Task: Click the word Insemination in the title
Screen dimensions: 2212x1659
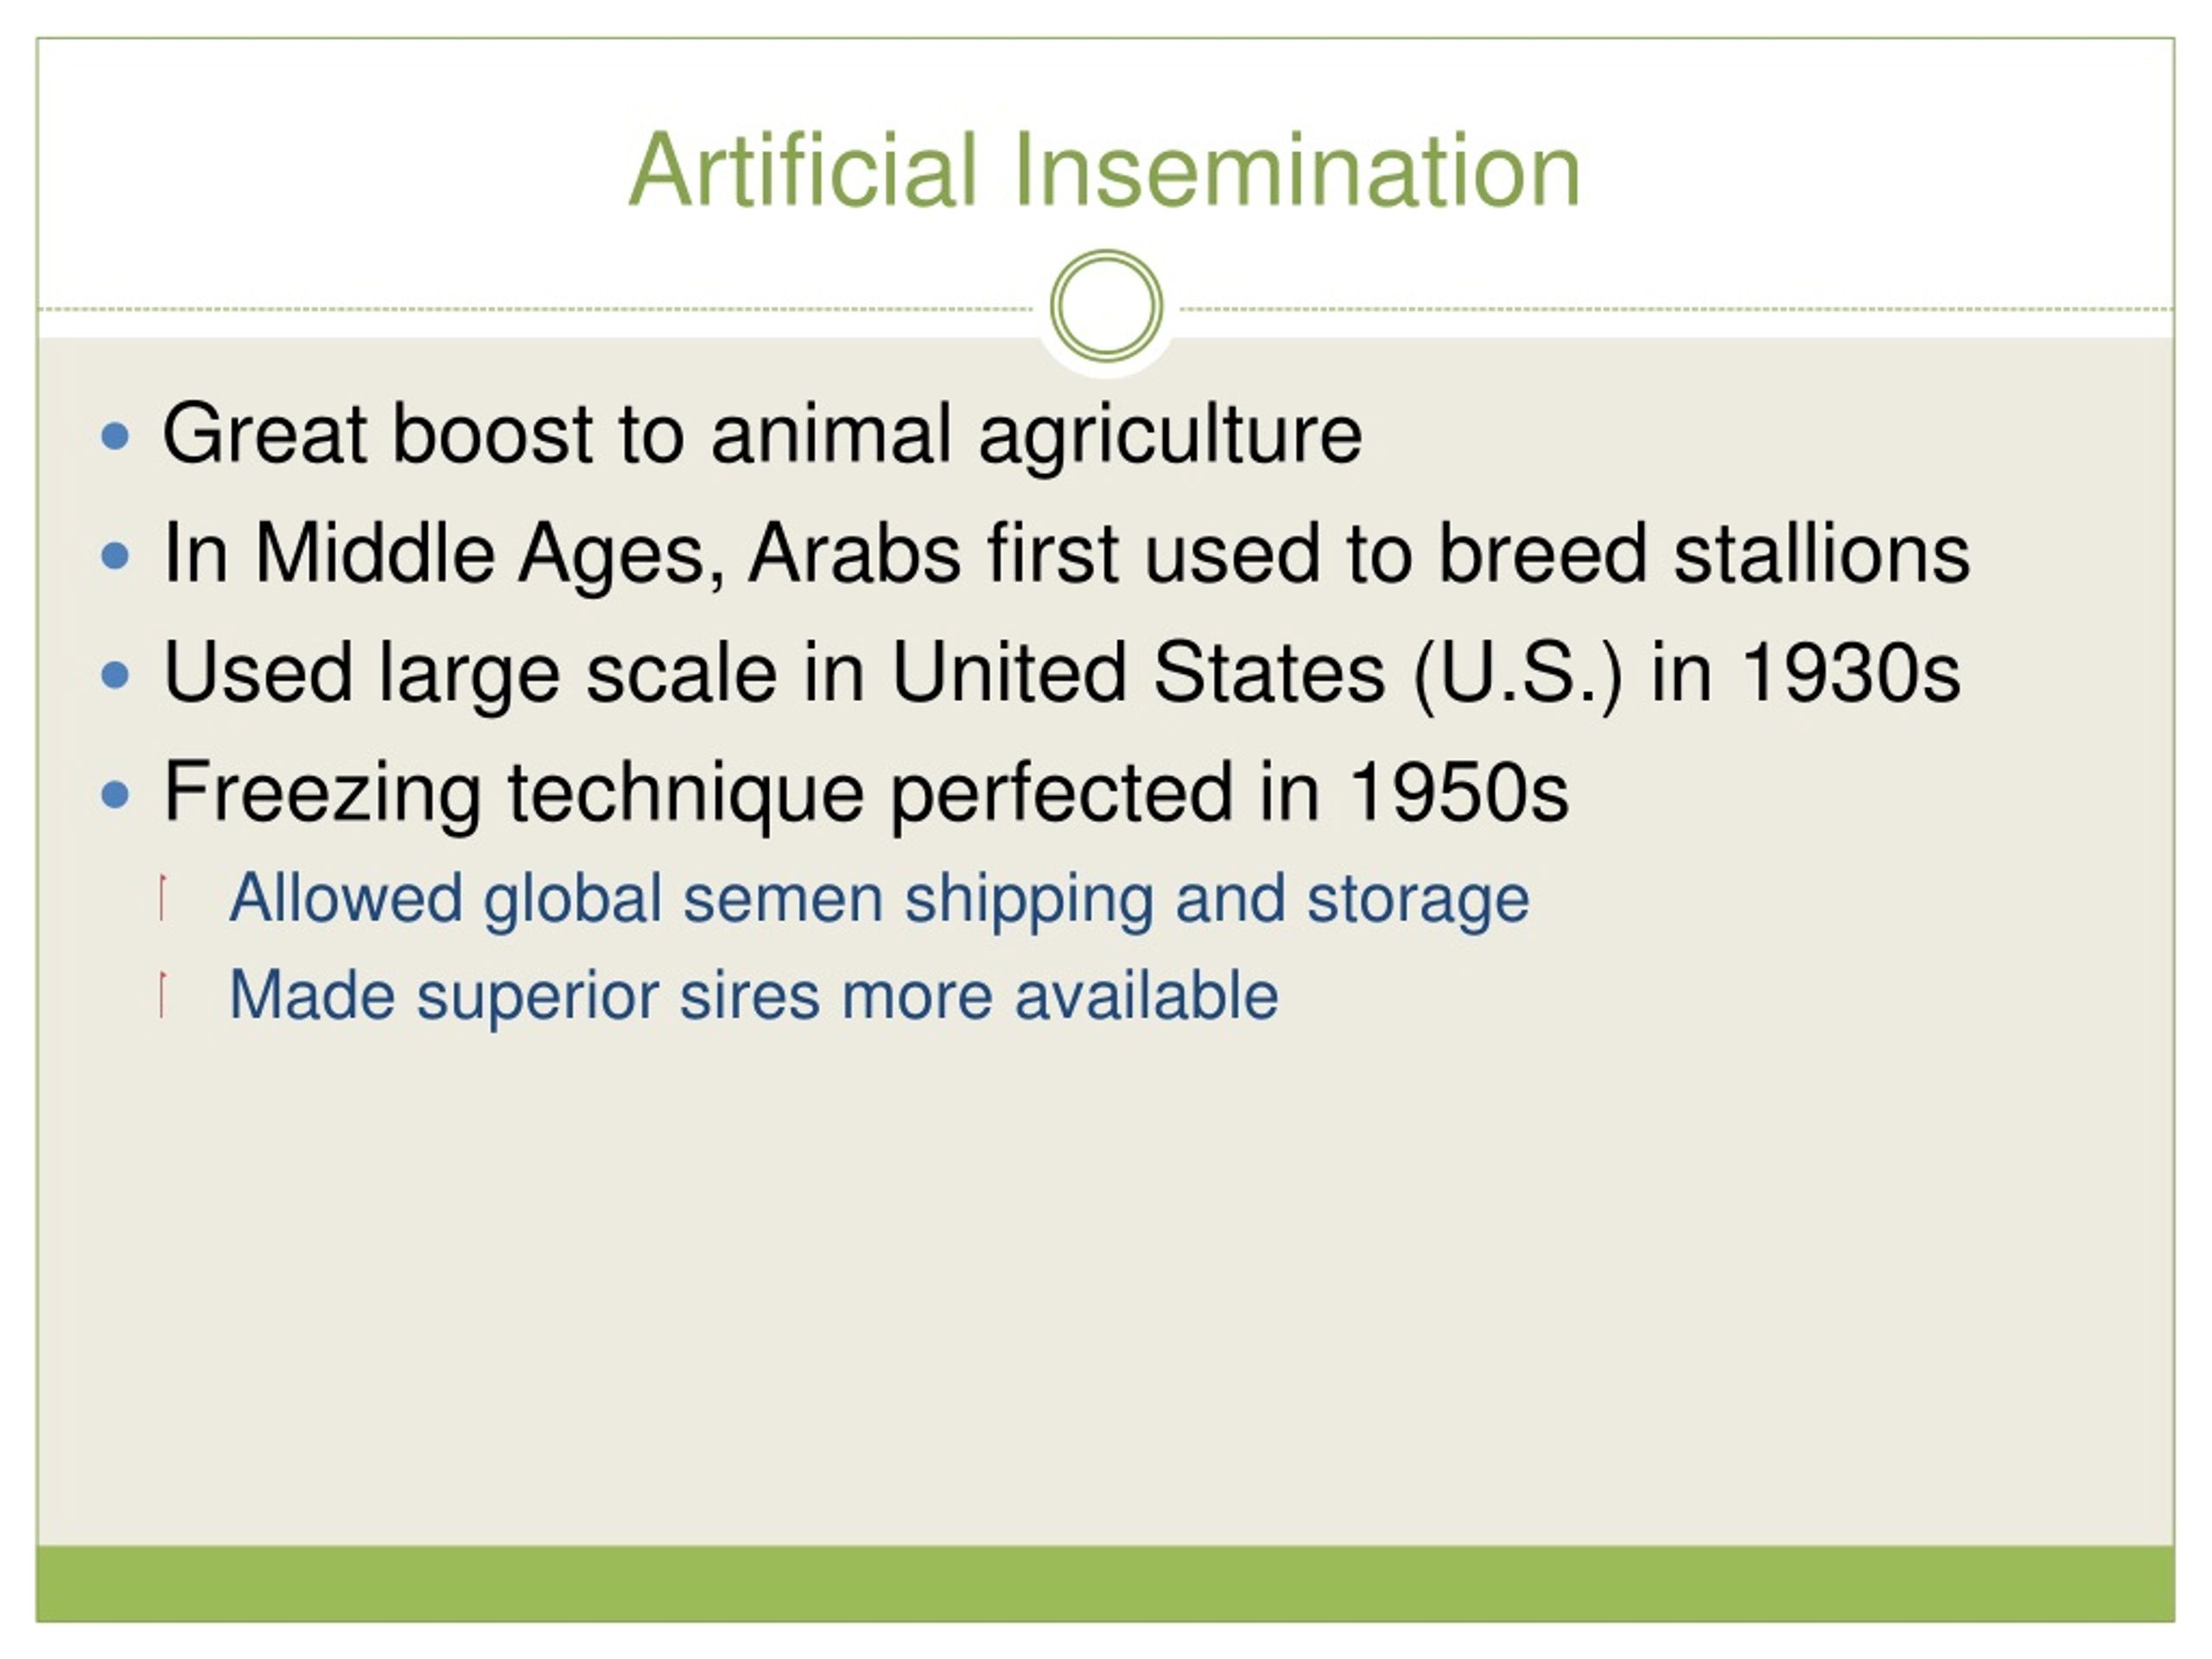Action: tap(1297, 169)
